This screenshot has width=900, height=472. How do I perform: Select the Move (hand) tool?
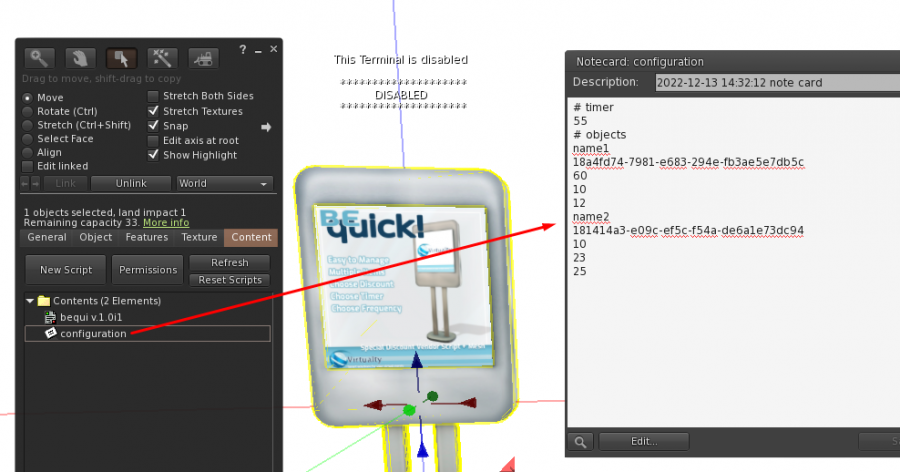point(81,58)
